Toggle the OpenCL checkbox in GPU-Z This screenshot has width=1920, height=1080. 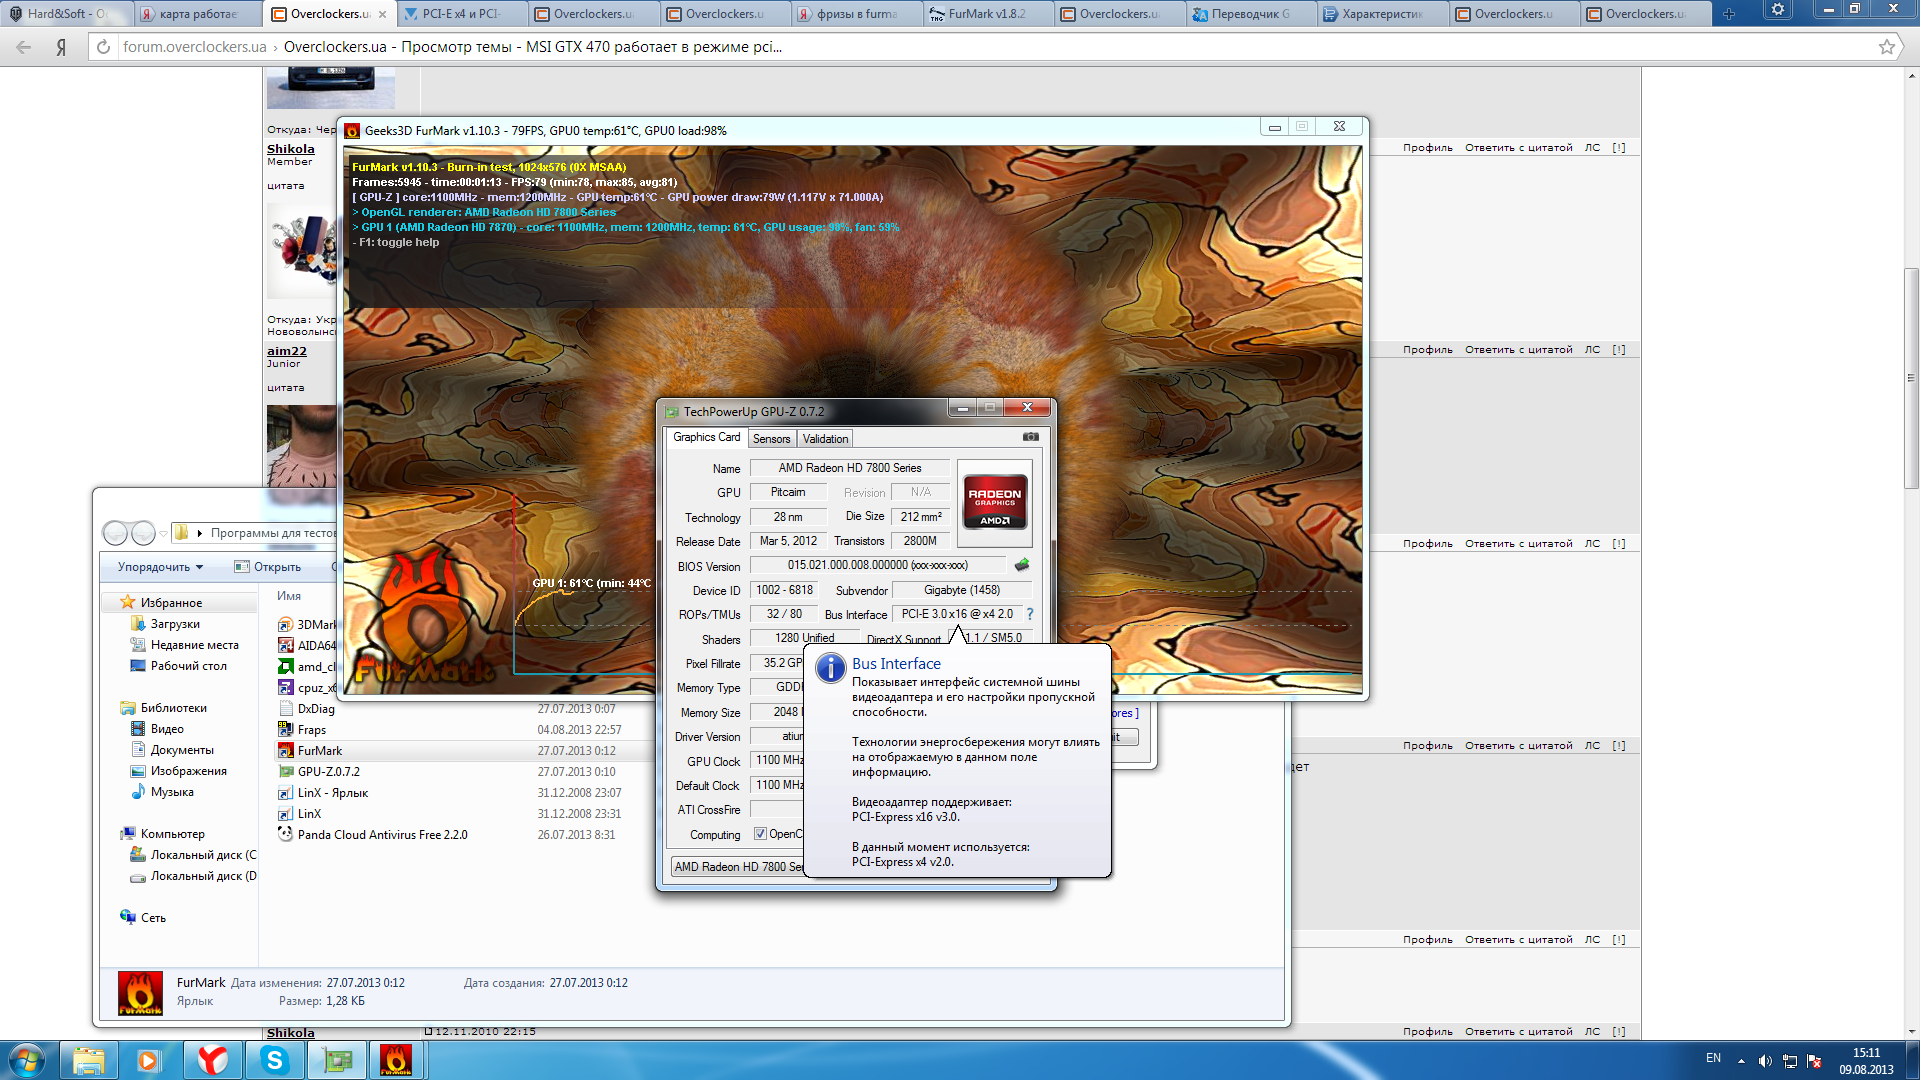pyautogui.click(x=760, y=834)
